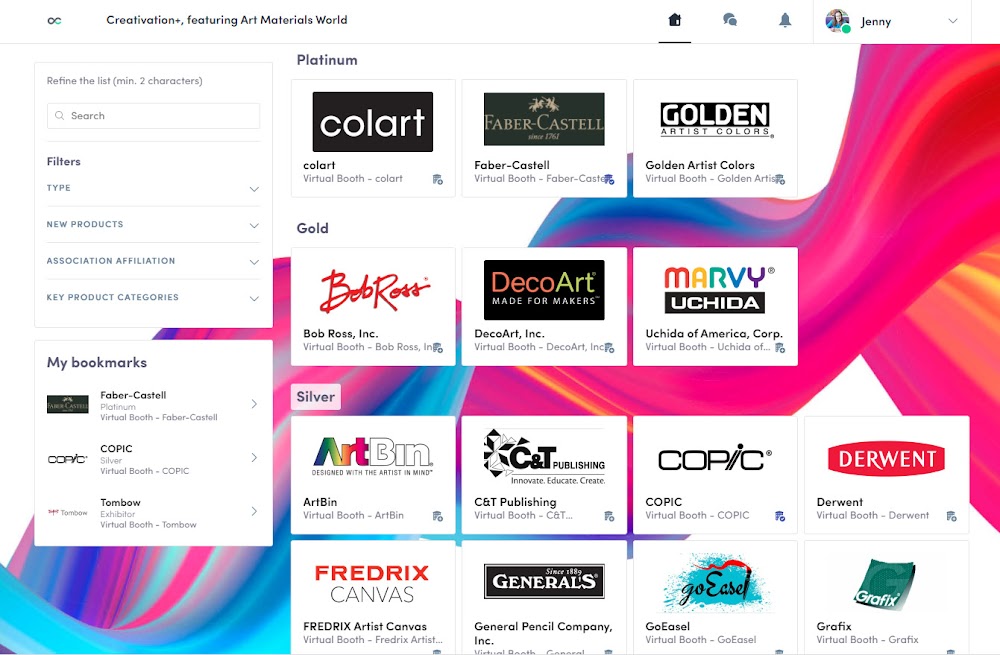
Task: Open General Pencil Company, Inc. link
Action: (543, 633)
